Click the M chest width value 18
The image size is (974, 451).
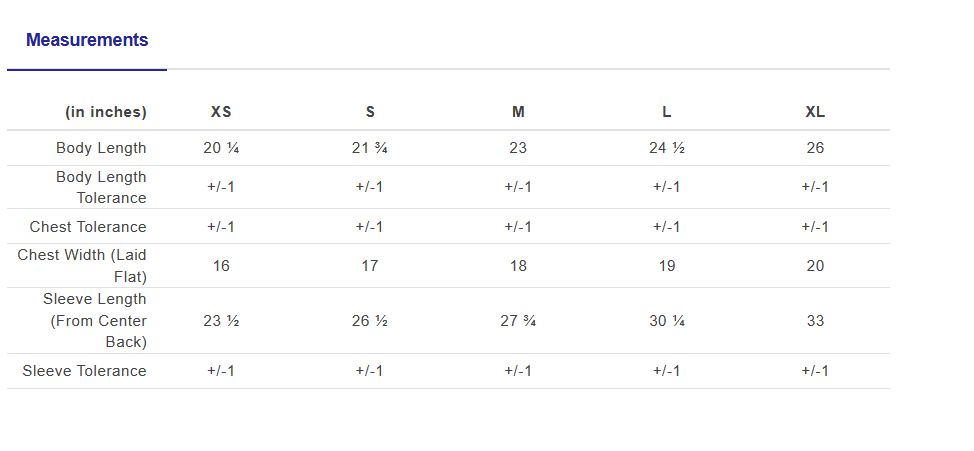pos(518,266)
